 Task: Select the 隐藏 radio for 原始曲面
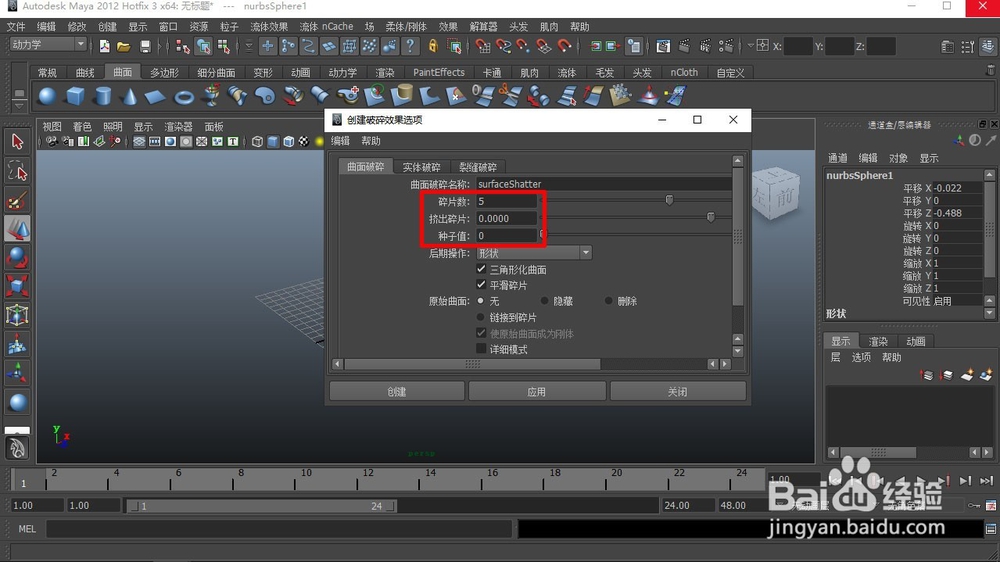tap(544, 300)
